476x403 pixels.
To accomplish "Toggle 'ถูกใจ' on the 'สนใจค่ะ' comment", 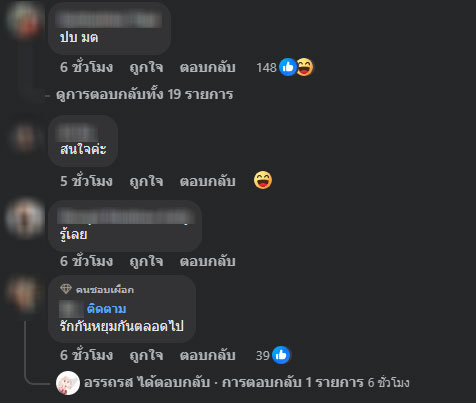I will 146,181.
